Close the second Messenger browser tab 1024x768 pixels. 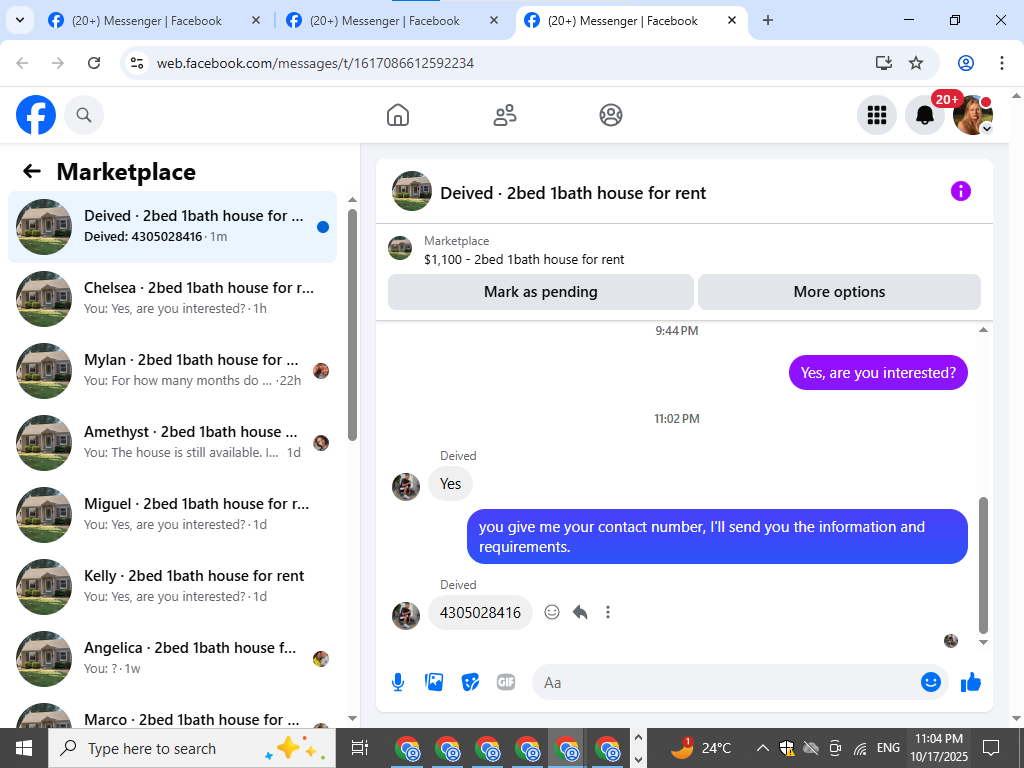(x=494, y=21)
